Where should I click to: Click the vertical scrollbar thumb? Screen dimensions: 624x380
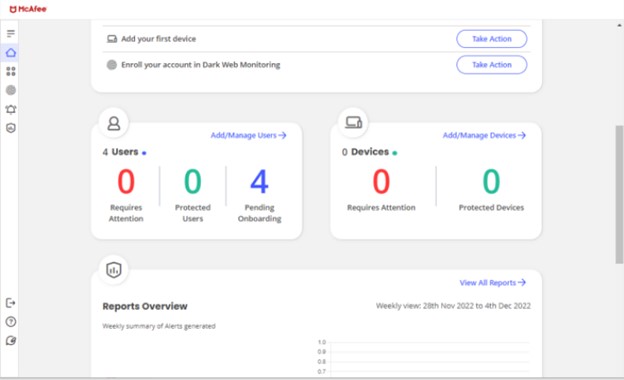619,194
